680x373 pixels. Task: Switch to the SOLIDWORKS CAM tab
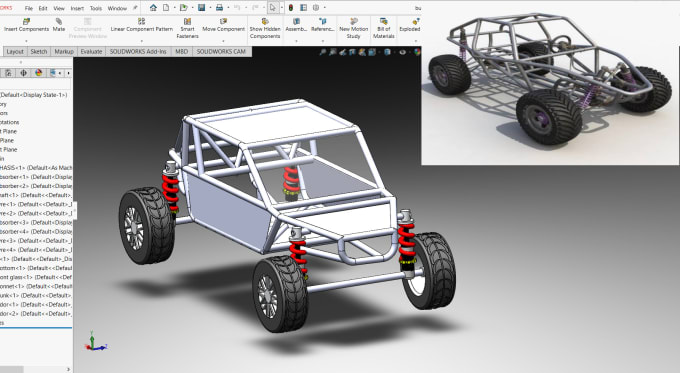(x=221, y=51)
